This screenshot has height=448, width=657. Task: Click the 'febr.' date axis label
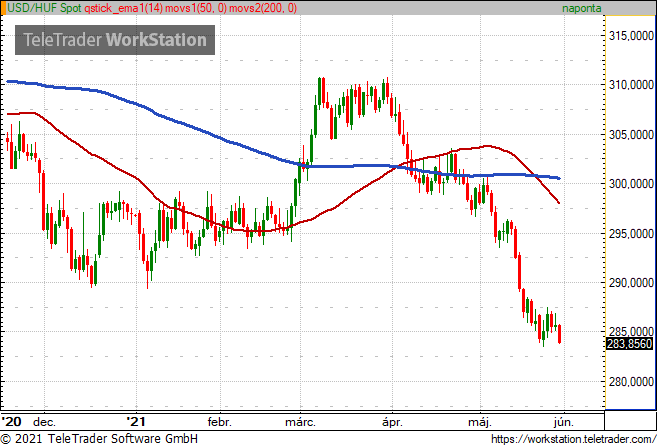coord(220,422)
